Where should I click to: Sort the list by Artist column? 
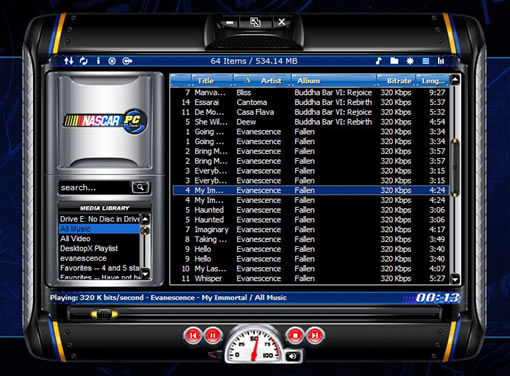[262, 81]
